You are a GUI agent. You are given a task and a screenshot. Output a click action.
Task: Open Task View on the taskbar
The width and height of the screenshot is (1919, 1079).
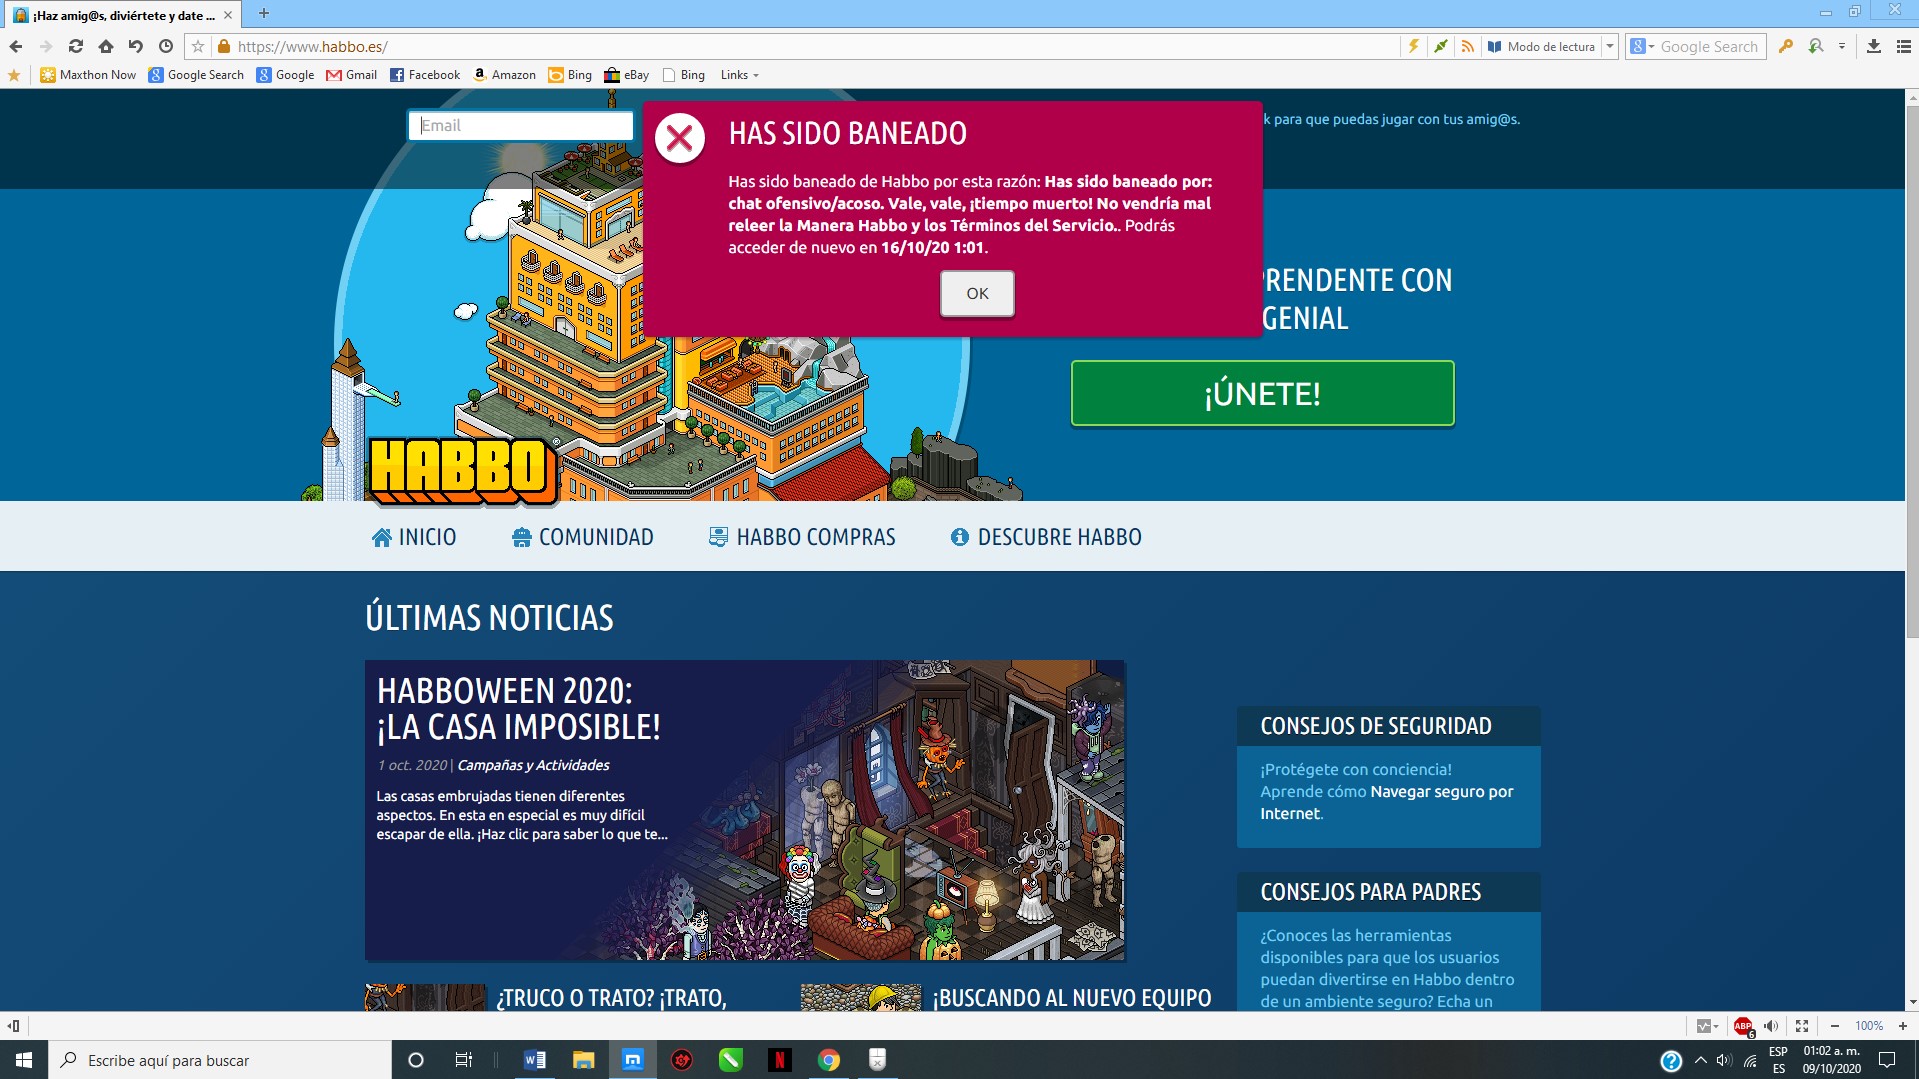pos(463,1059)
